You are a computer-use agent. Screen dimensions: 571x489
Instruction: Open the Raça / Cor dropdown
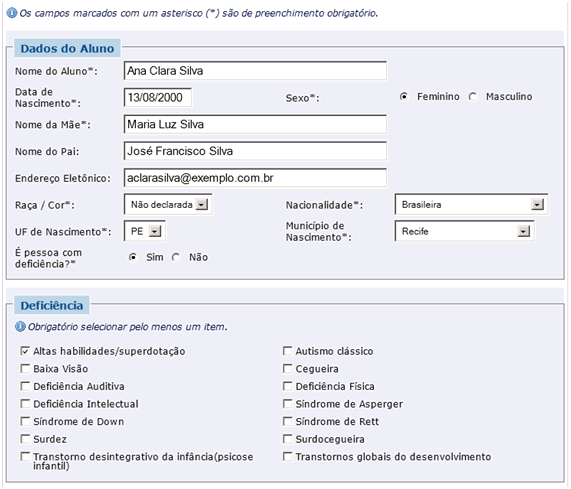[168, 205]
